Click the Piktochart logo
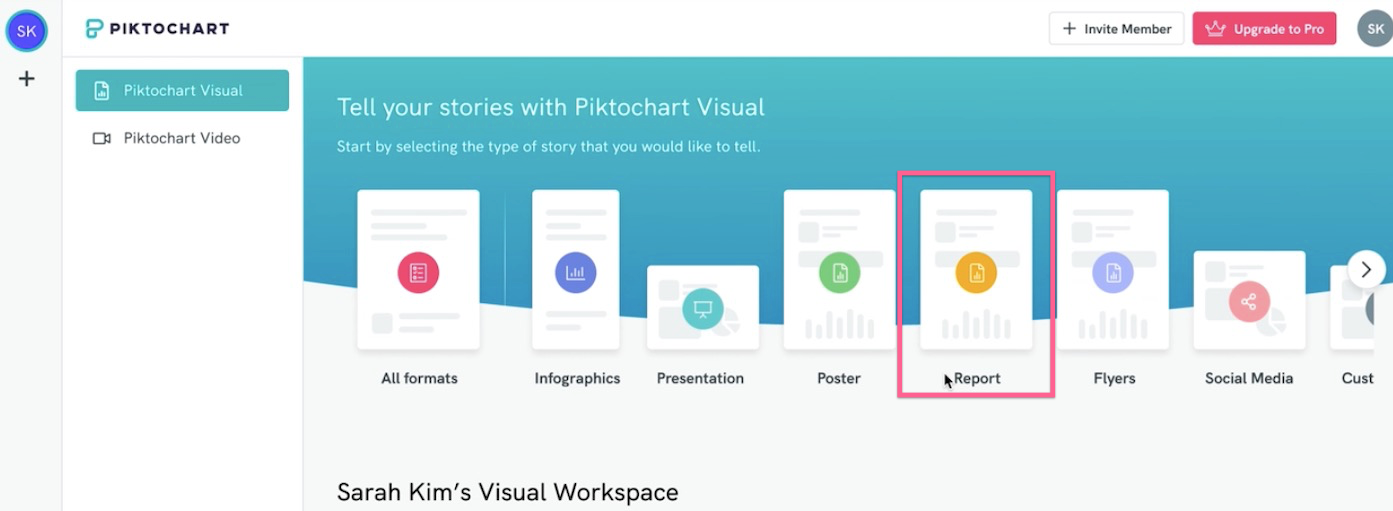1393x511 pixels. [157, 29]
